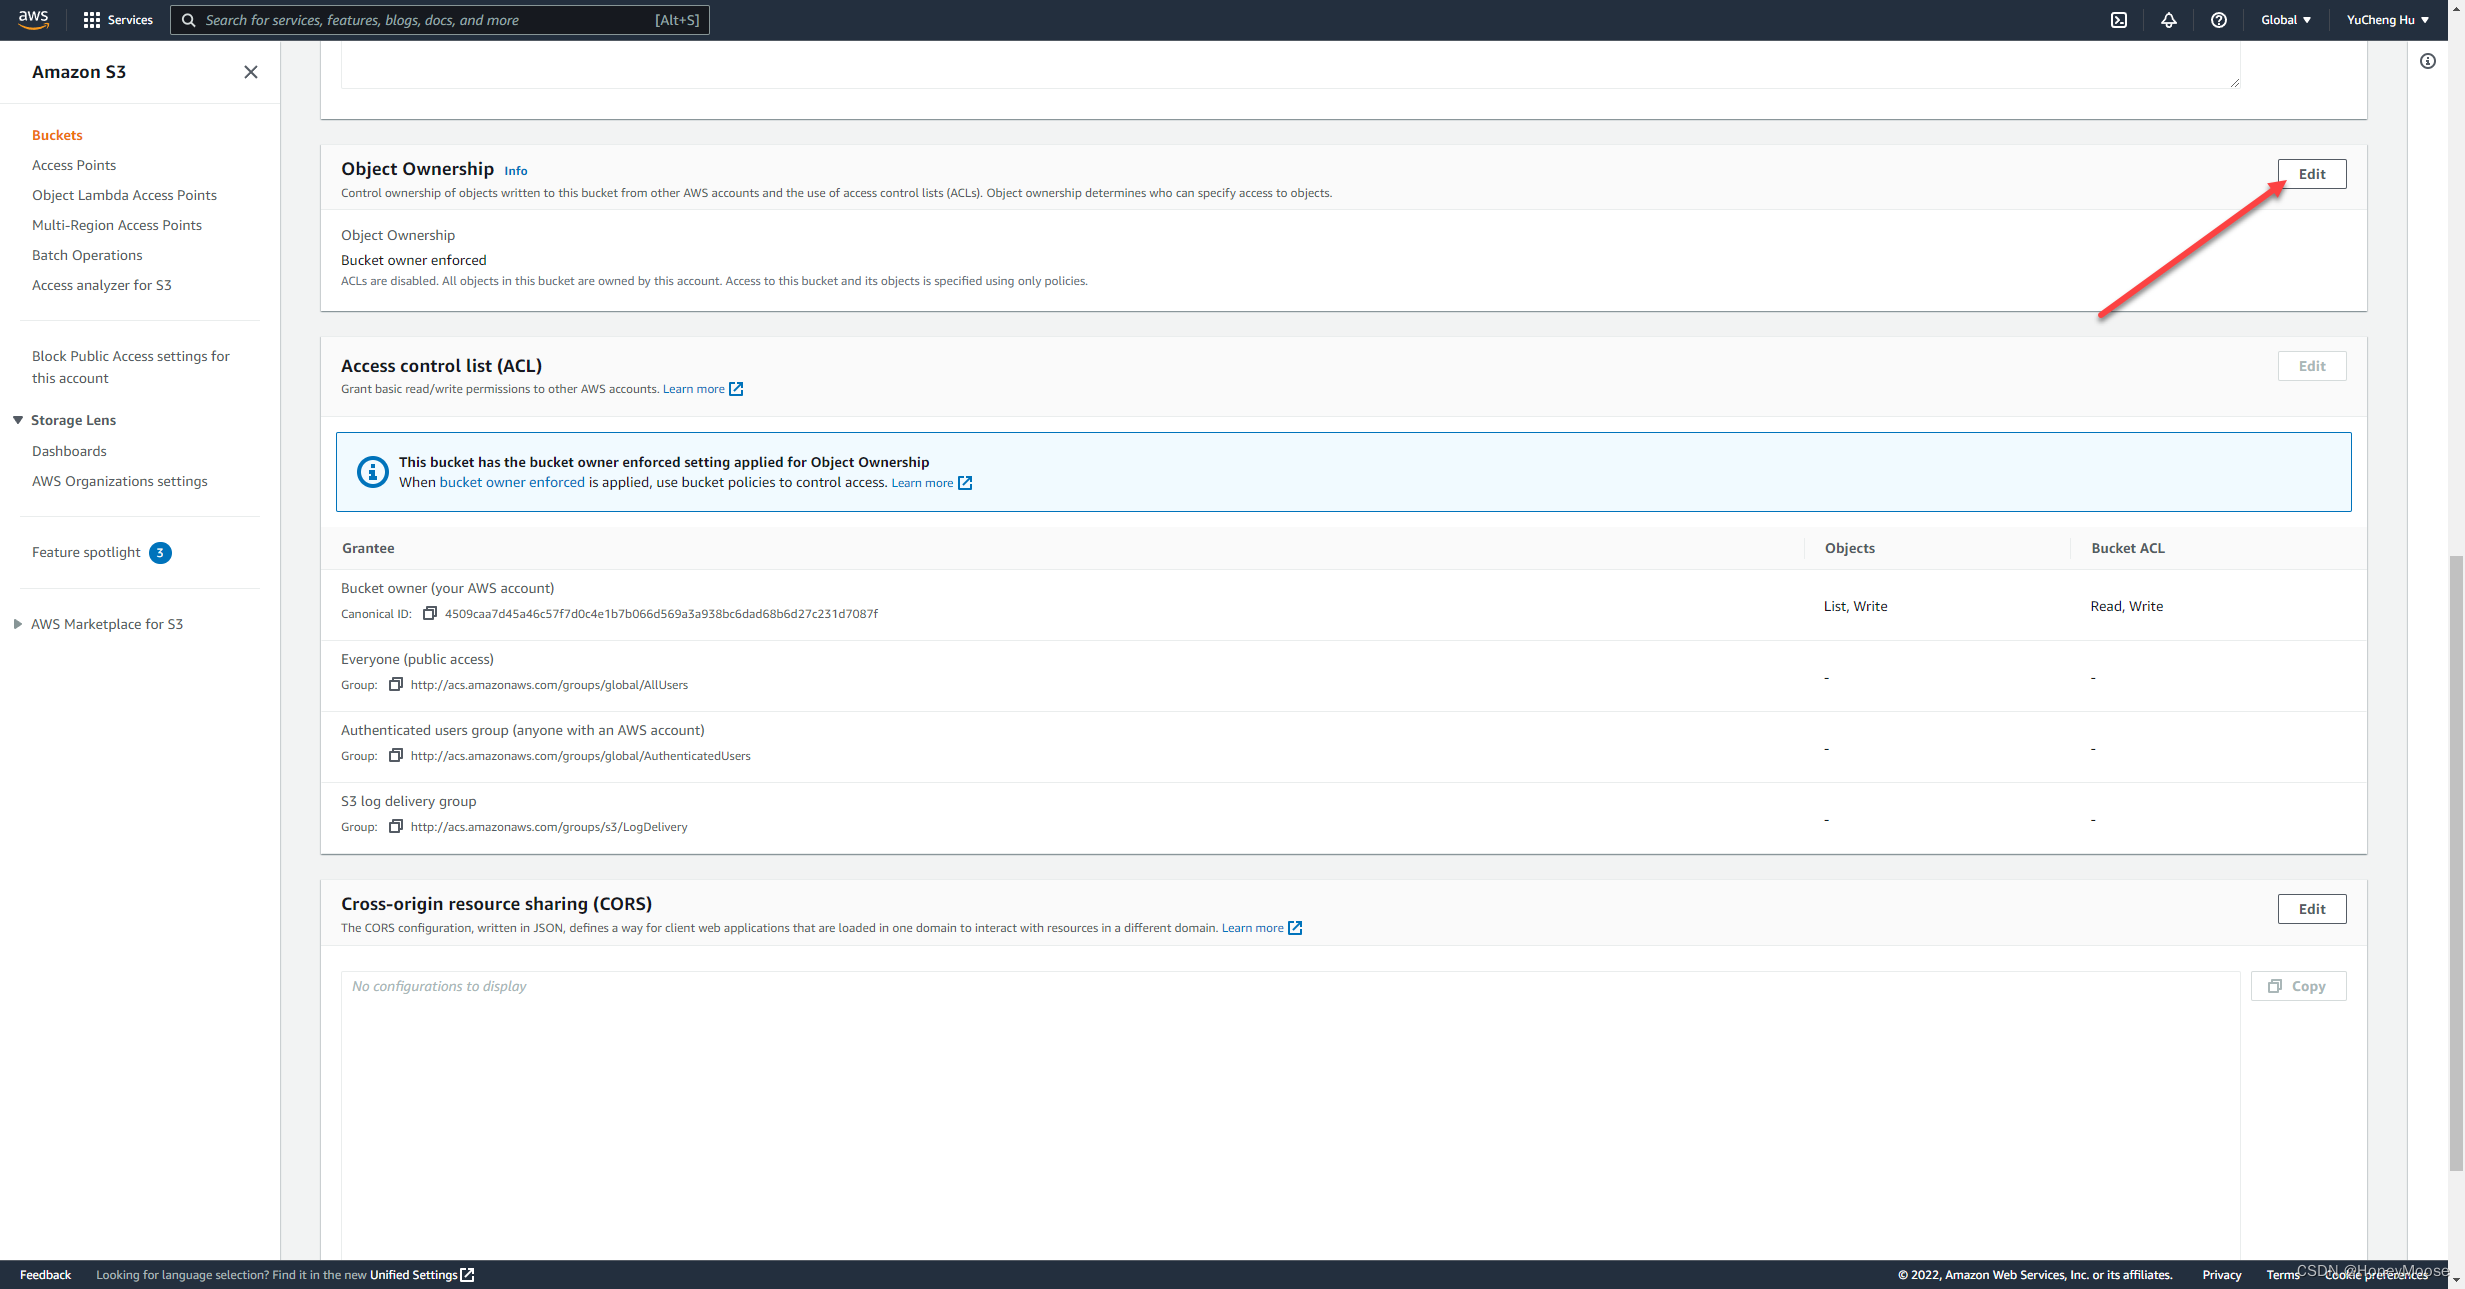
Task: Open the Global region dropdown
Action: 2285,20
